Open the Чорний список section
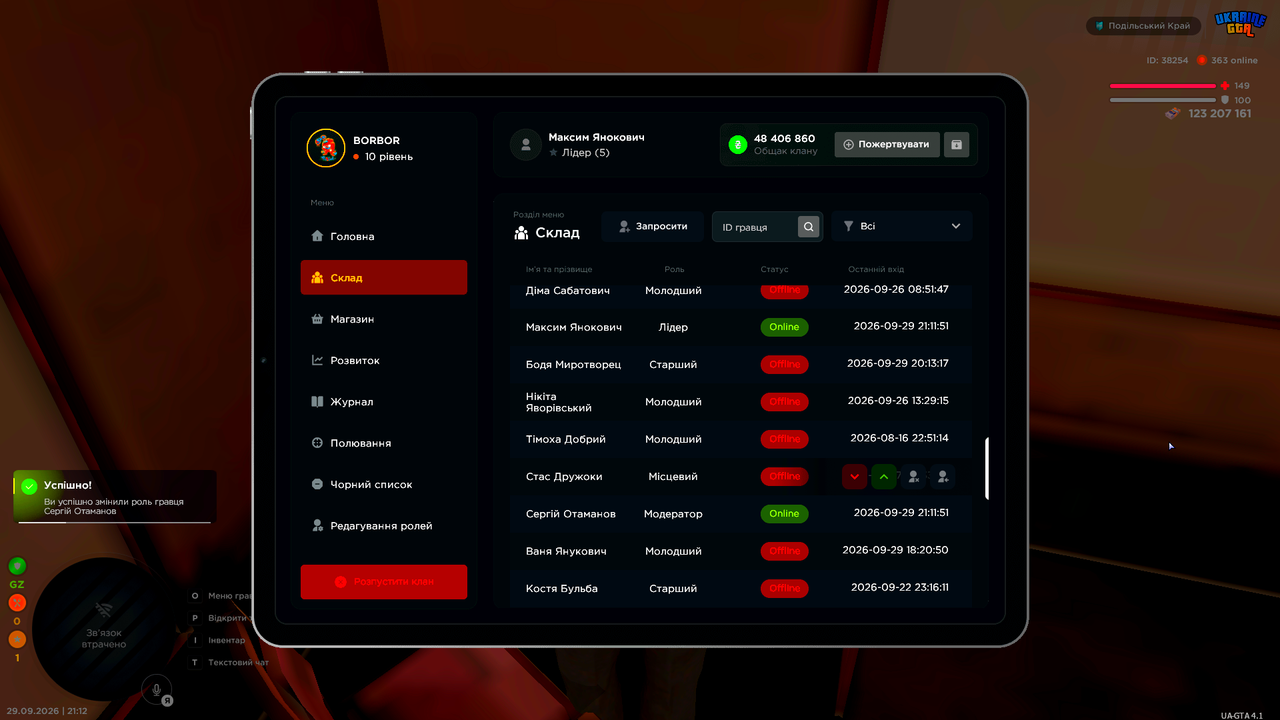Screen dimensions: 1280x720 (x=384, y=484)
